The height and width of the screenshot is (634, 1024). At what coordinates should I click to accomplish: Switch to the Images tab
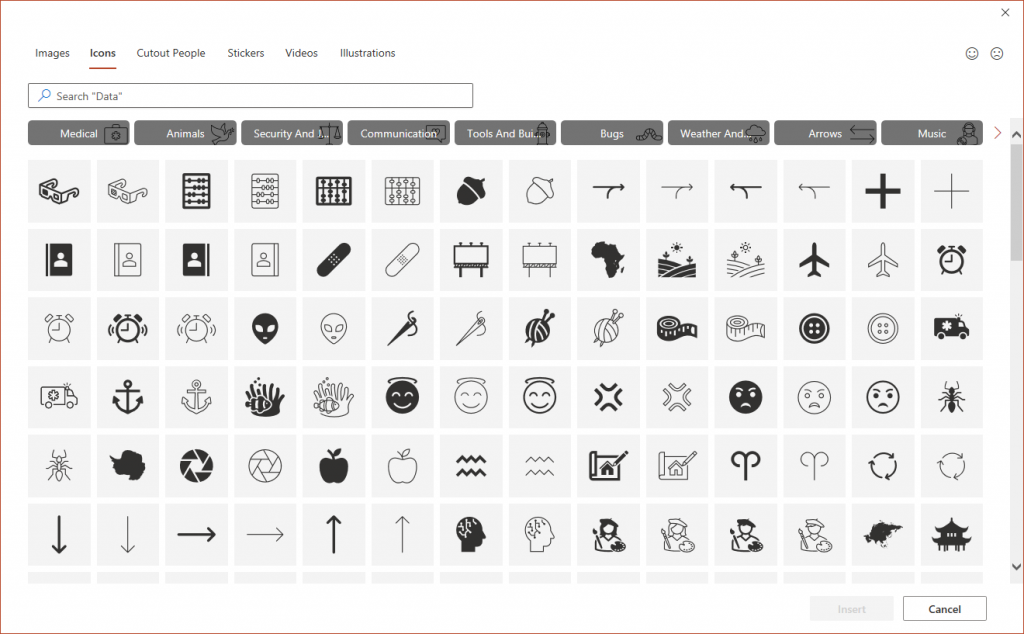(x=52, y=53)
